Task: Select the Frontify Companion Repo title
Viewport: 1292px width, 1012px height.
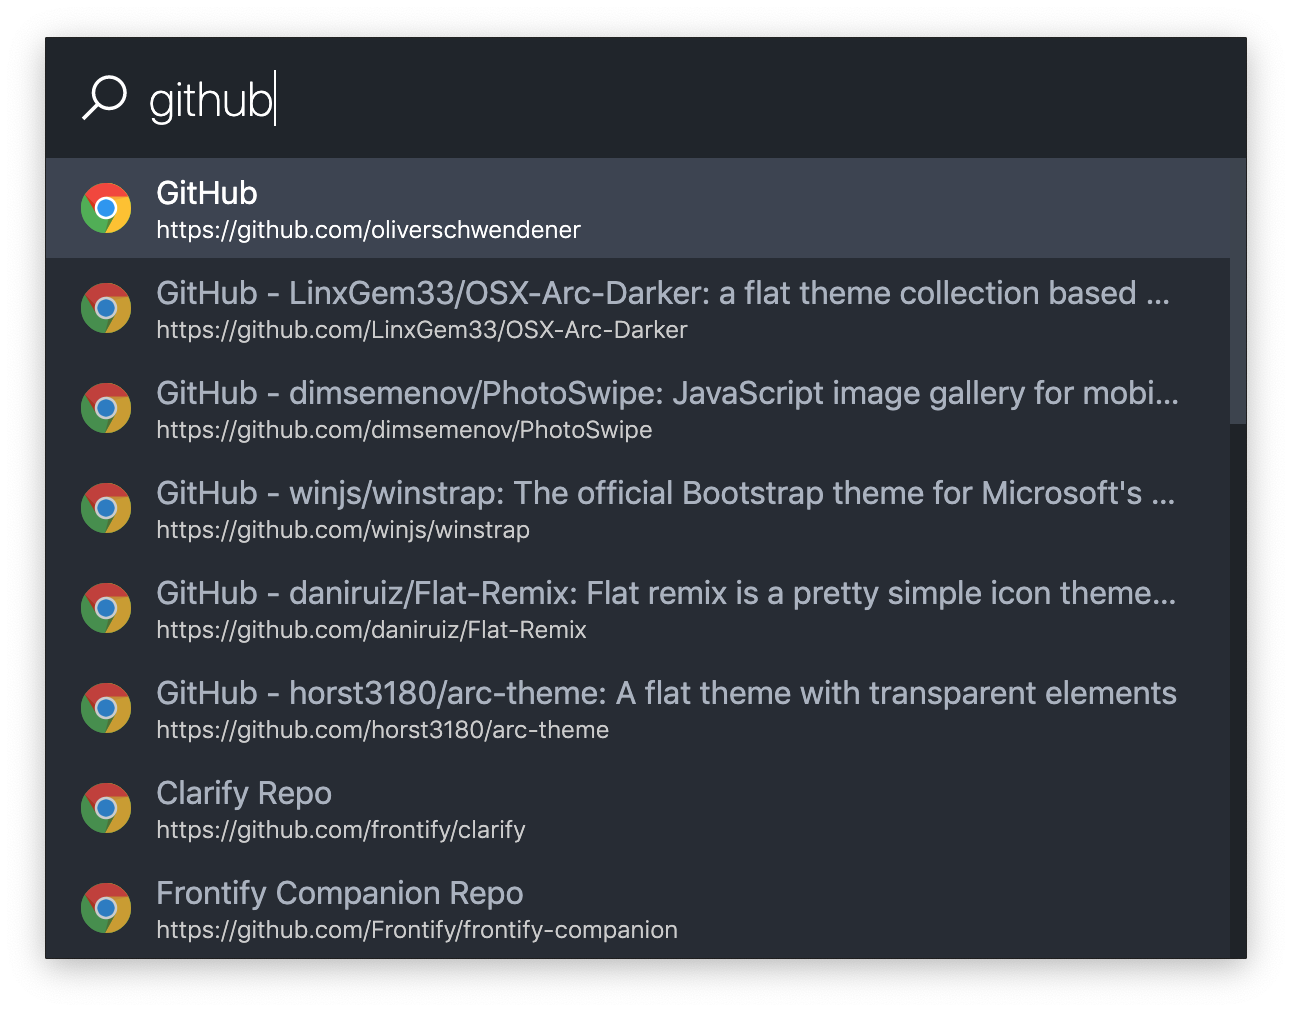Action: coord(340,893)
